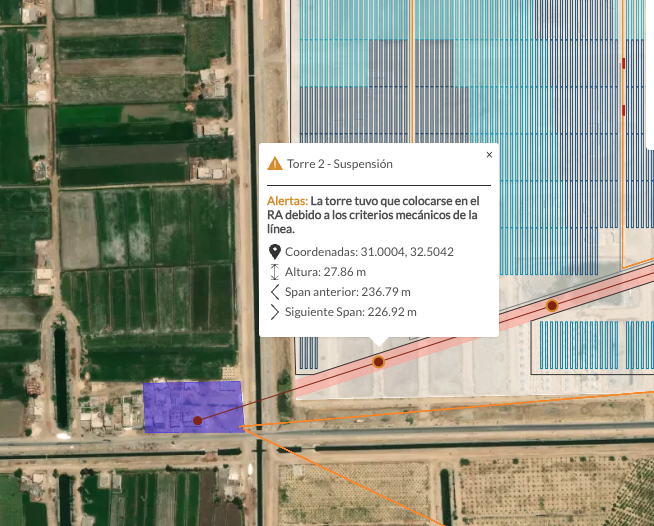Select the next tower marker on the red corridor
The image size is (654, 526).
tap(551, 305)
